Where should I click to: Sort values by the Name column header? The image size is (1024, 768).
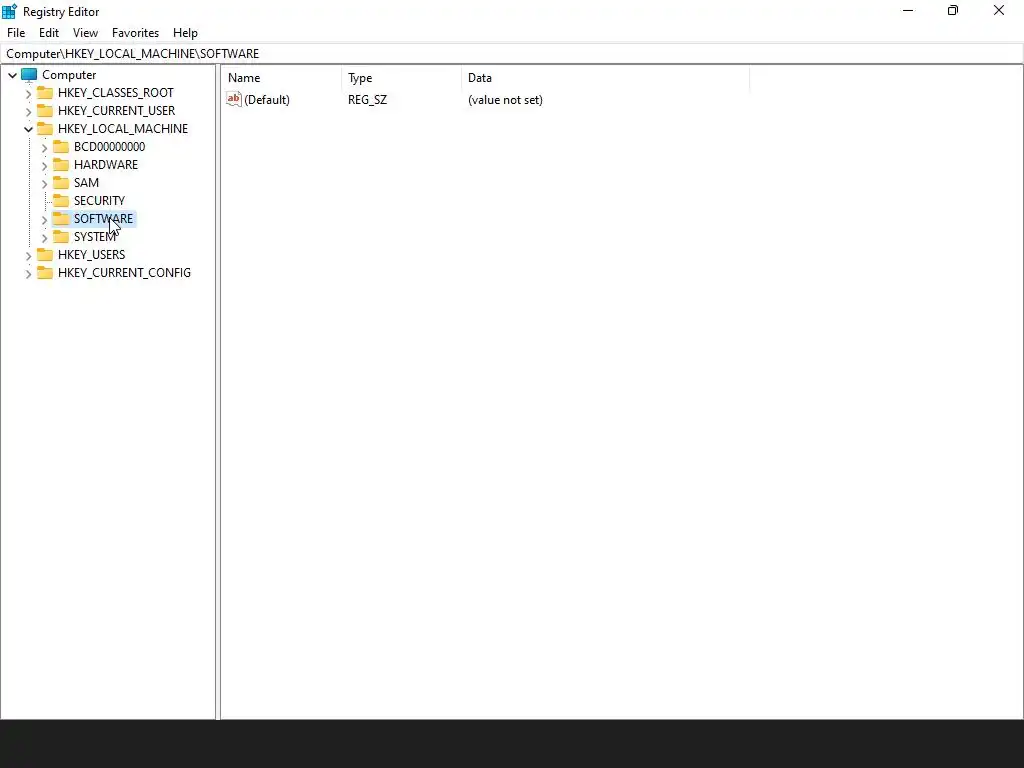tap(281, 78)
